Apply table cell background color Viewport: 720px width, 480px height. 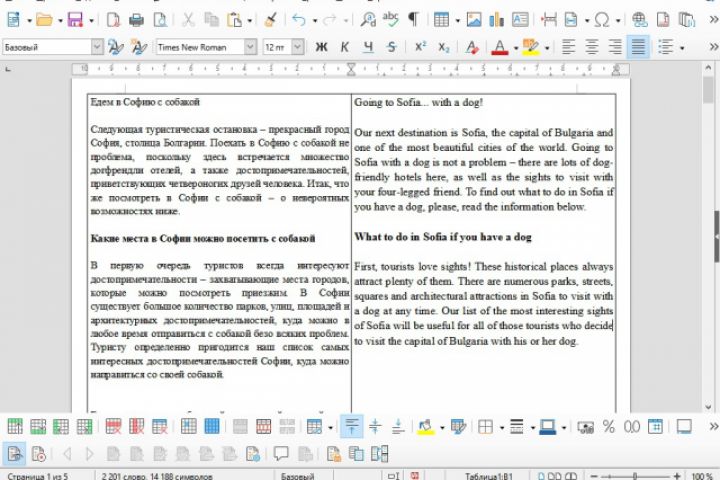coord(426,426)
